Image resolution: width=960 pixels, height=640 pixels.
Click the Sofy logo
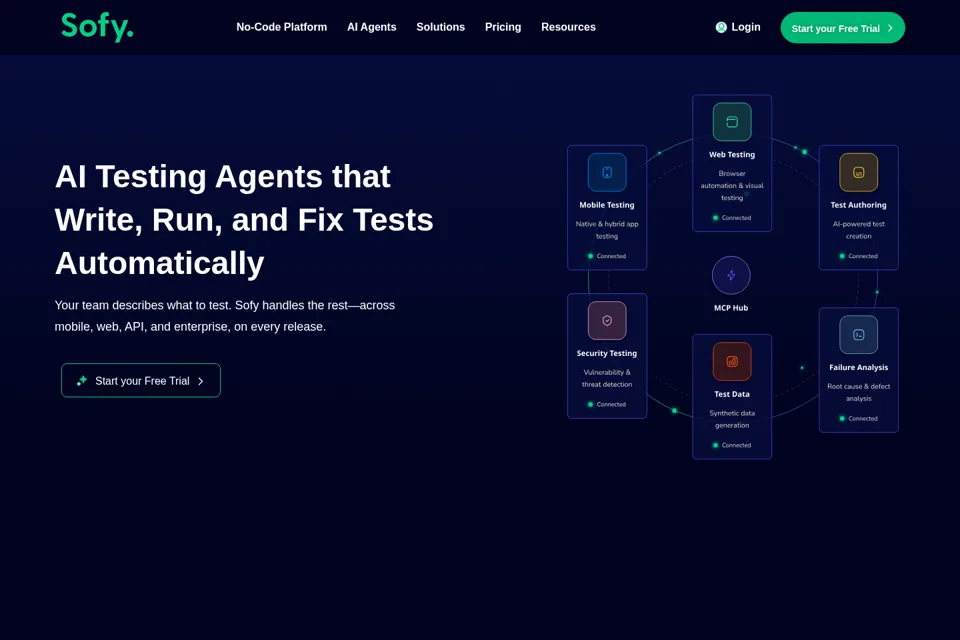coord(97,27)
